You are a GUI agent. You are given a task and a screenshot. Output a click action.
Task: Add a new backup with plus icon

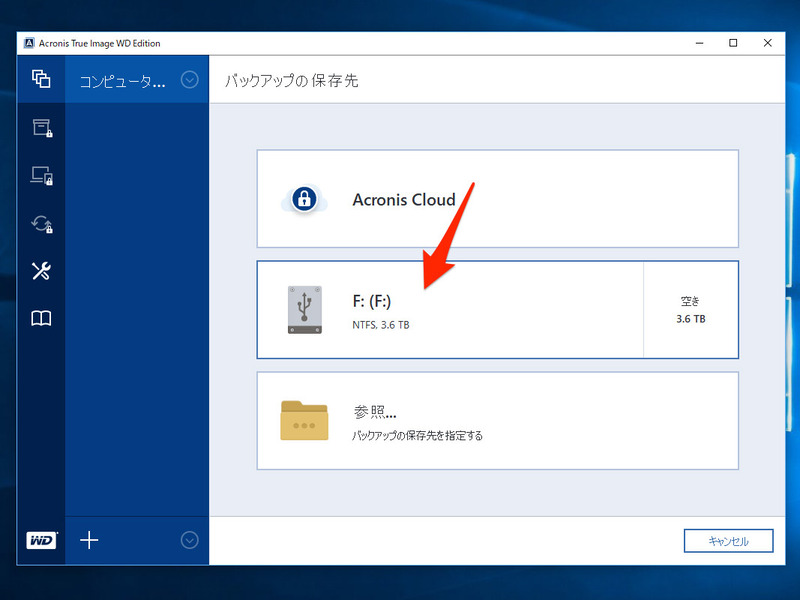(x=89, y=540)
